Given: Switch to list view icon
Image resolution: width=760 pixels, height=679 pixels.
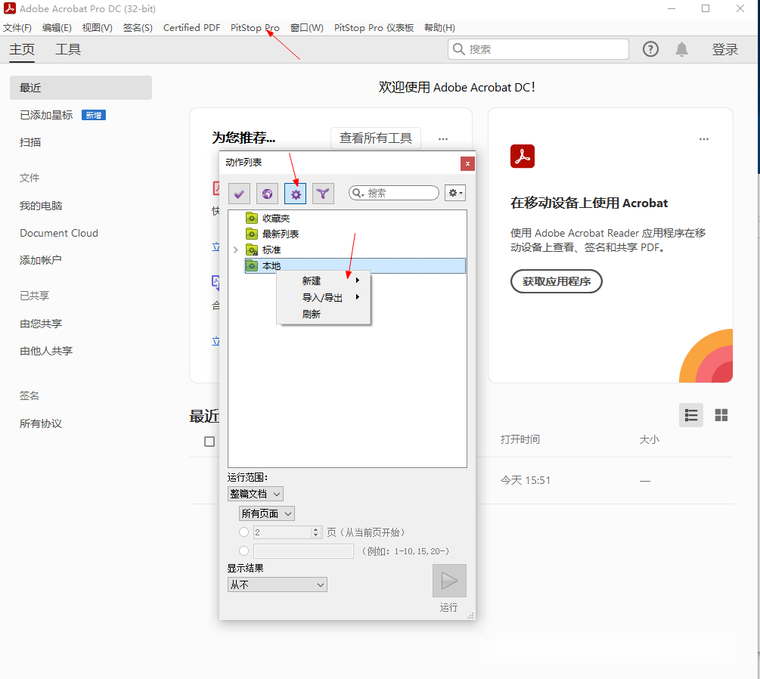Looking at the screenshot, I should [691, 415].
